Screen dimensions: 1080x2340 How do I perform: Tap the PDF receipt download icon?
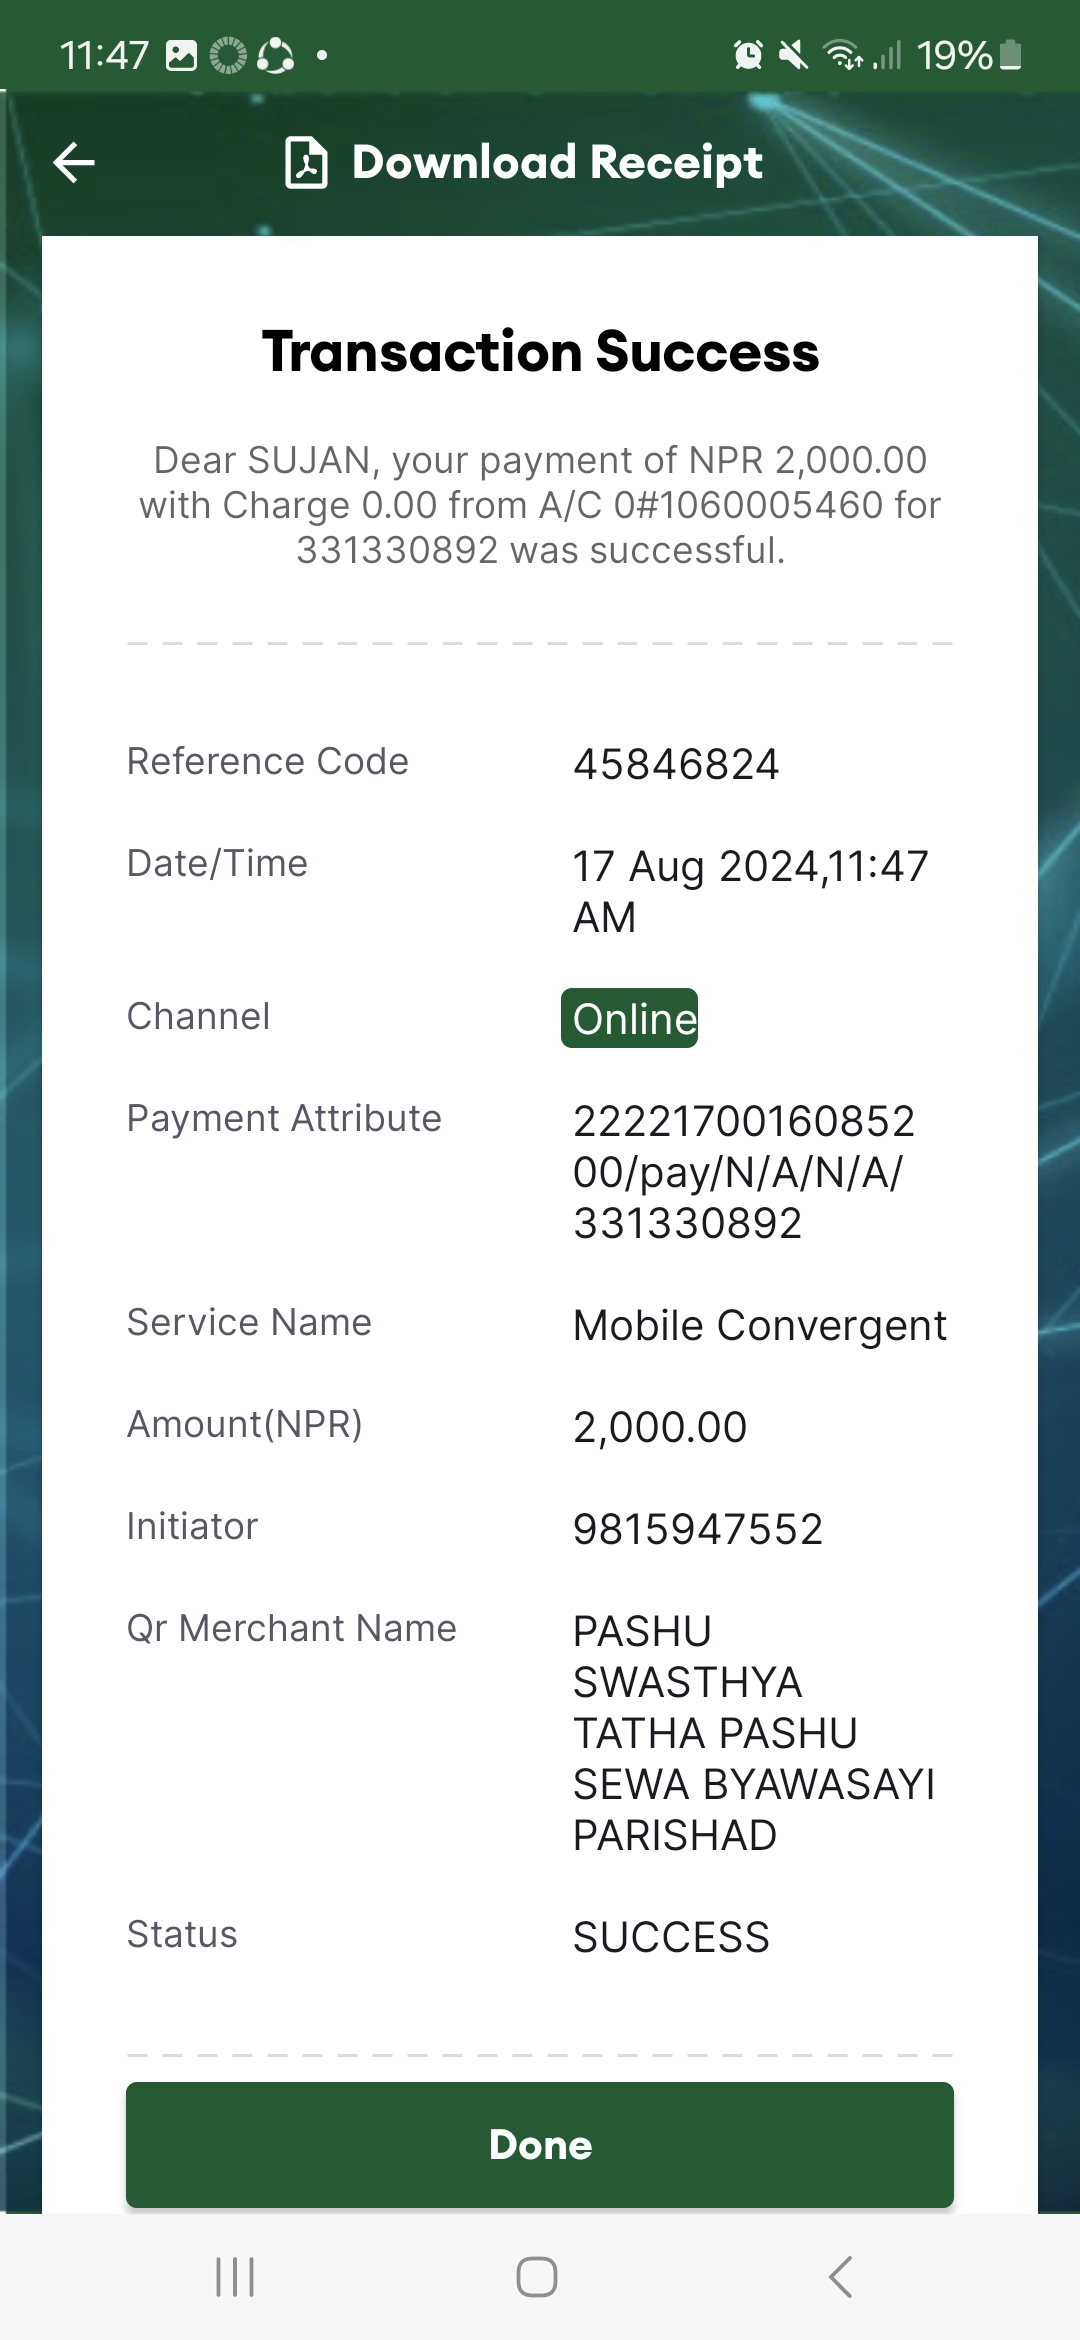[x=306, y=163]
